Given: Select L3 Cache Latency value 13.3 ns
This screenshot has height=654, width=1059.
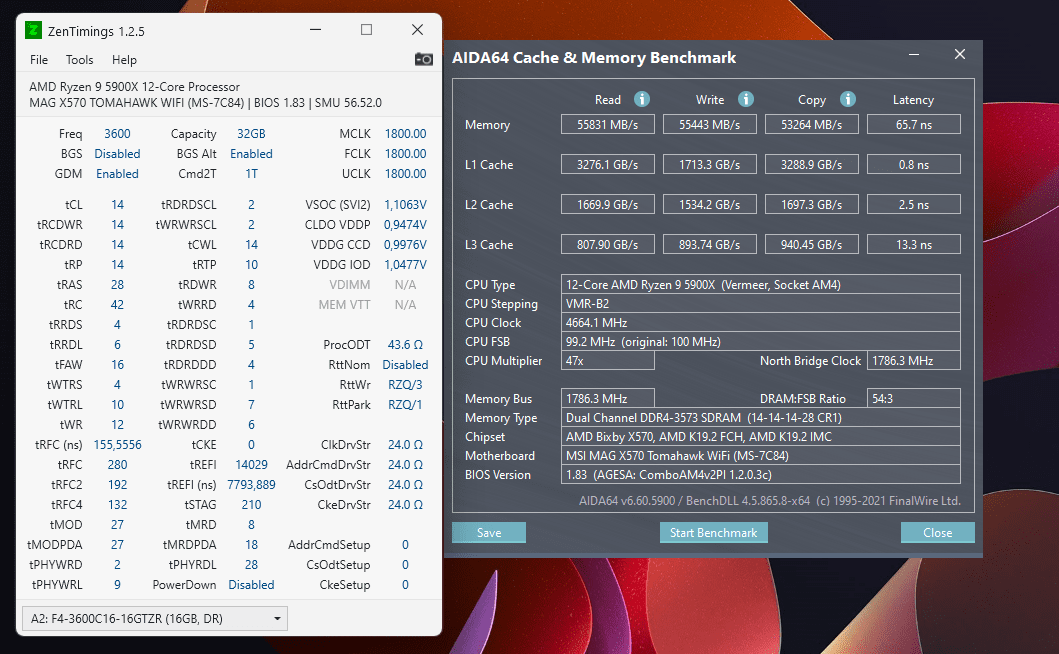Looking at the screenshot, I should tap(914, 244).
